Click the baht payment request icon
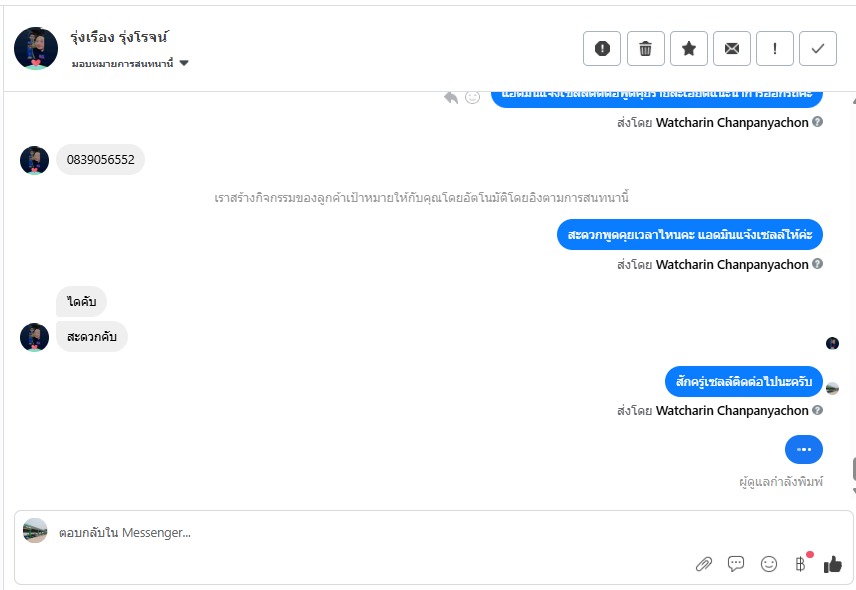 (x=800, y=564)
